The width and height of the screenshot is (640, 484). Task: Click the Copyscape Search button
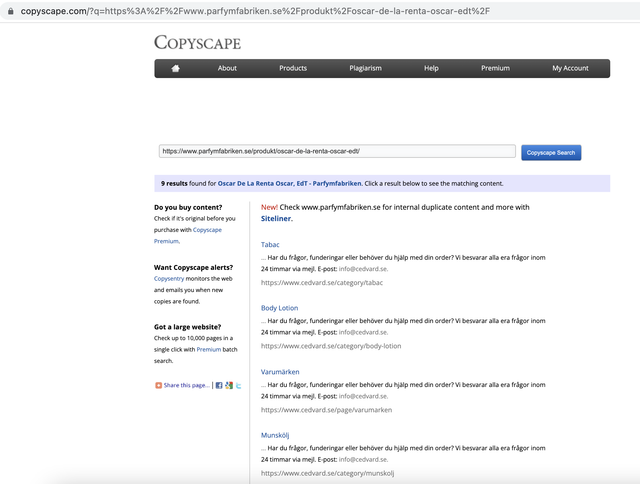pyautogui.click(x=551, y=153)
